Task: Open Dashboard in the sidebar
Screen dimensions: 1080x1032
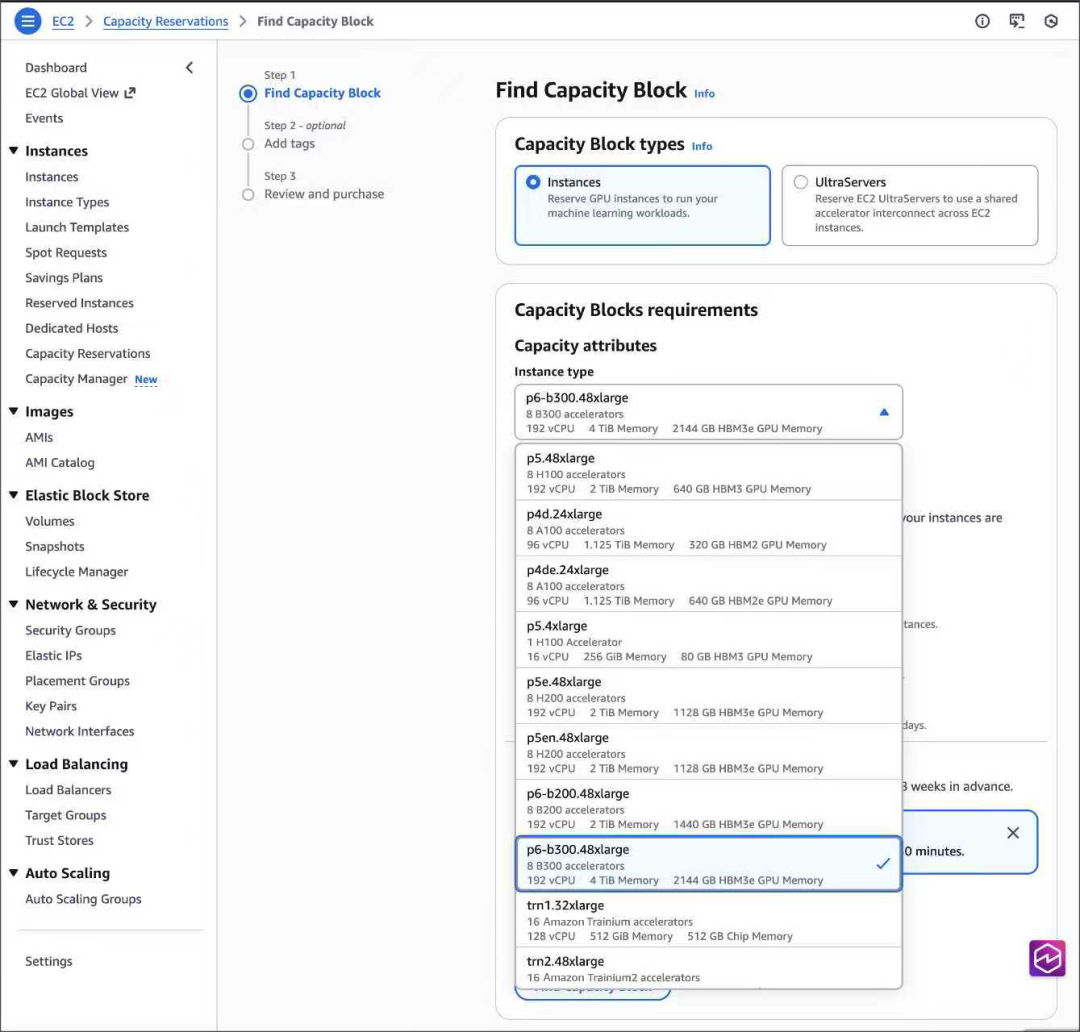Action: 56,68
